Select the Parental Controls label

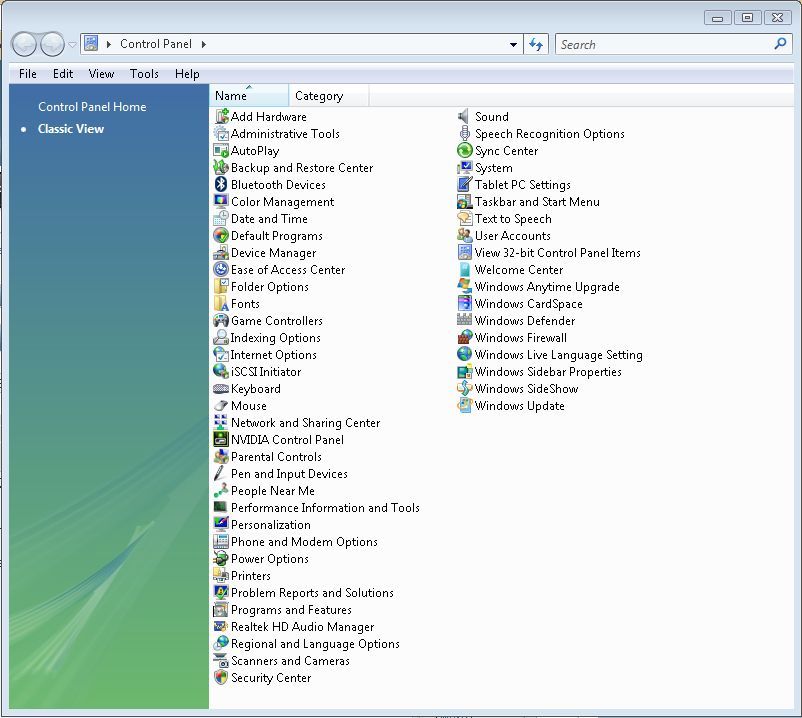(276, 457)
